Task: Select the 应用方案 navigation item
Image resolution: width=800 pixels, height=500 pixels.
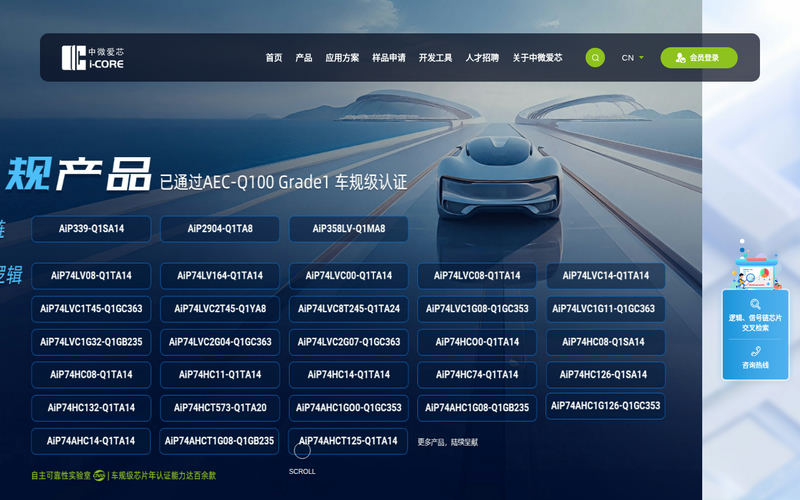Action: tap(342, 58)
